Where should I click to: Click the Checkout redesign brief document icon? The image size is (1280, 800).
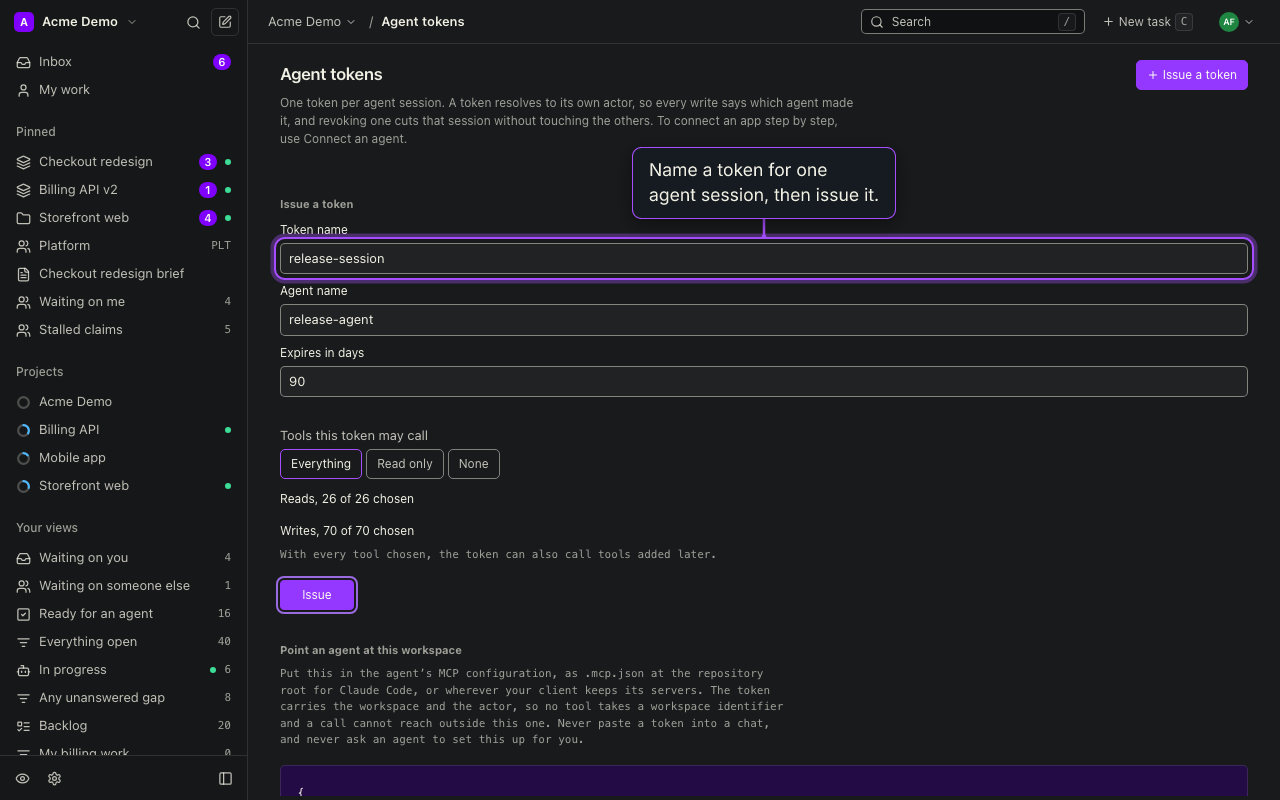tap(23, 274)
